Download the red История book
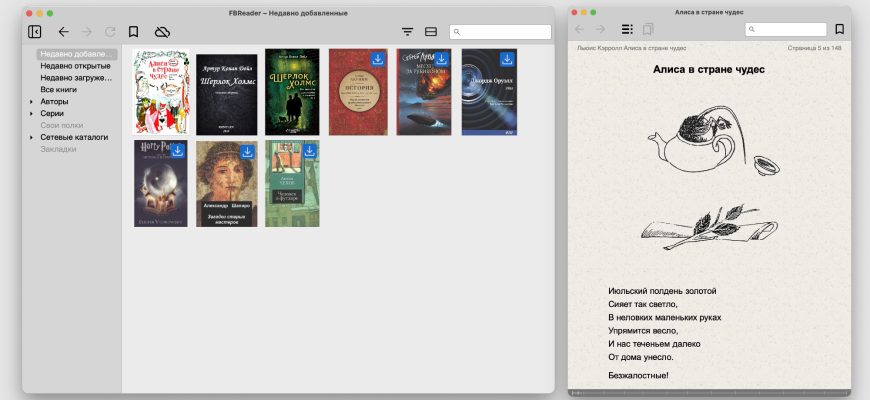Image resolution: width=870 pixels, height=400 pixels. tap(377, 59)
